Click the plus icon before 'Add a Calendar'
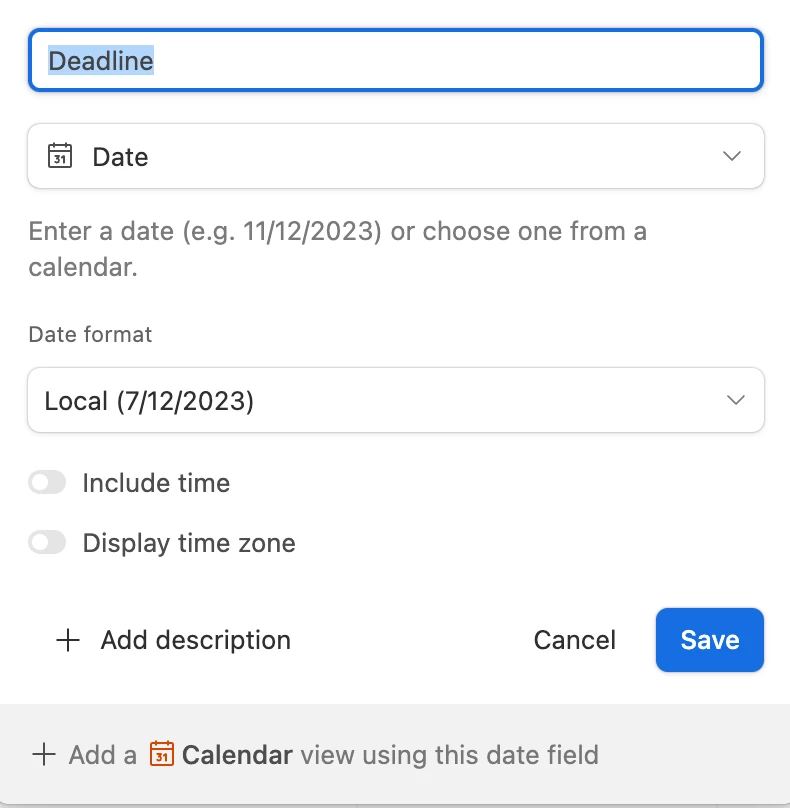The image size is (790, 808). (44, 754)
